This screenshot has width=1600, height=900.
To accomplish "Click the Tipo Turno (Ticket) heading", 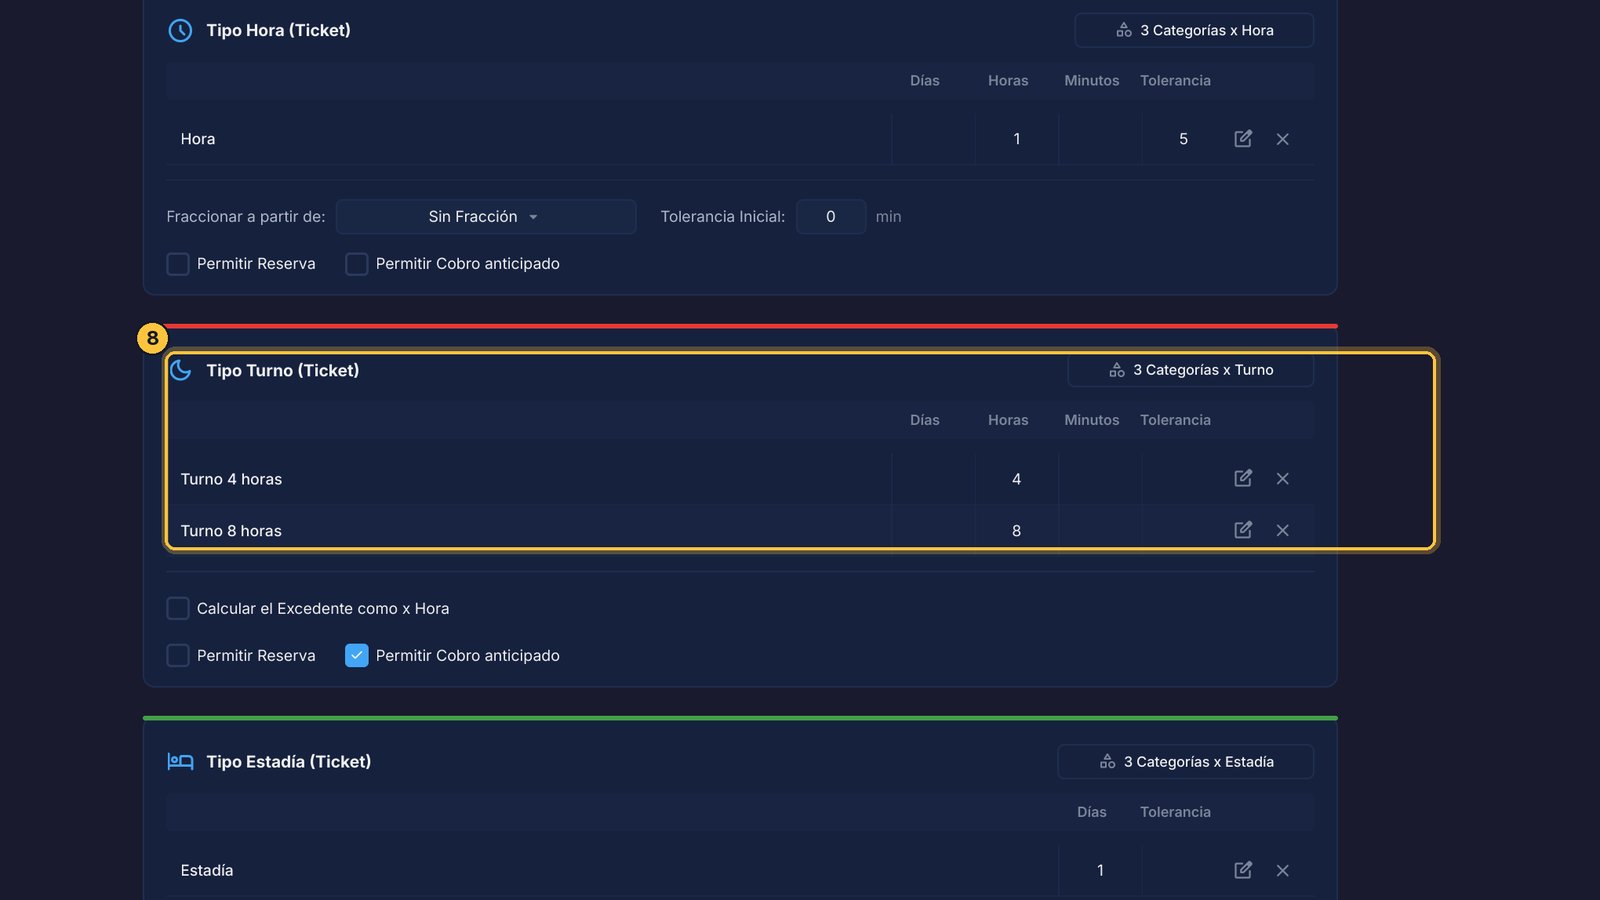I will (x=283, y=370).
